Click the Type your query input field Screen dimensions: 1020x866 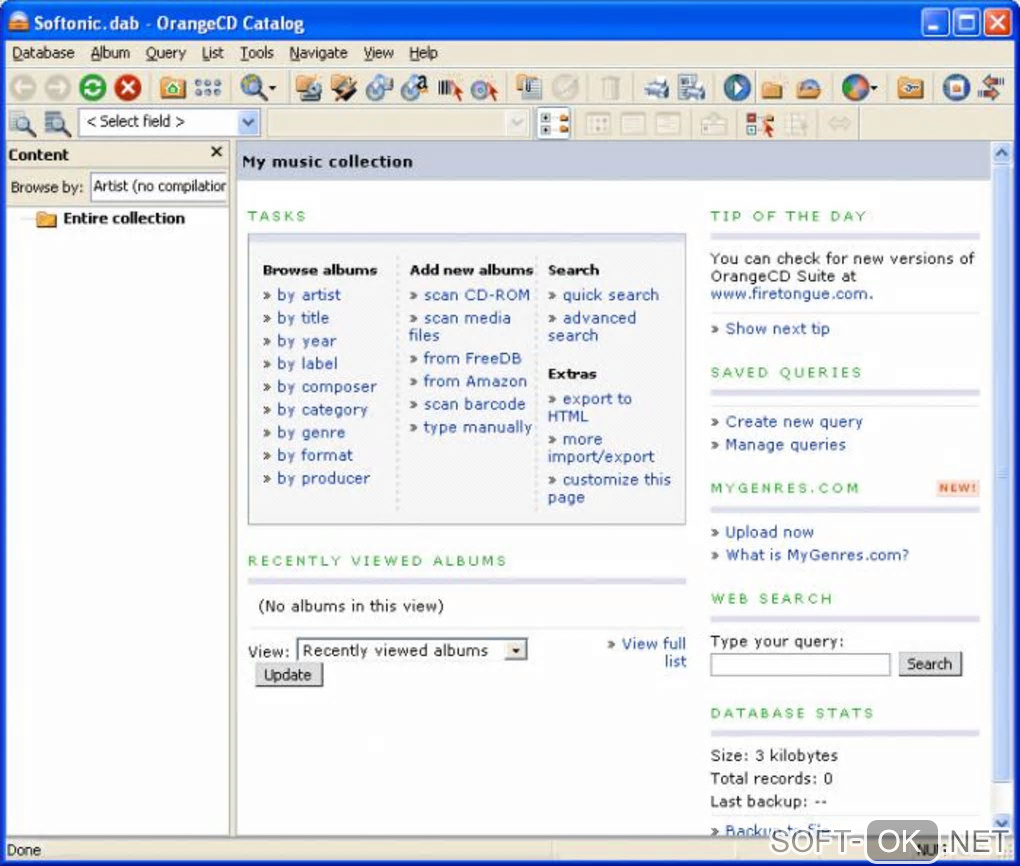coord(800,664)
